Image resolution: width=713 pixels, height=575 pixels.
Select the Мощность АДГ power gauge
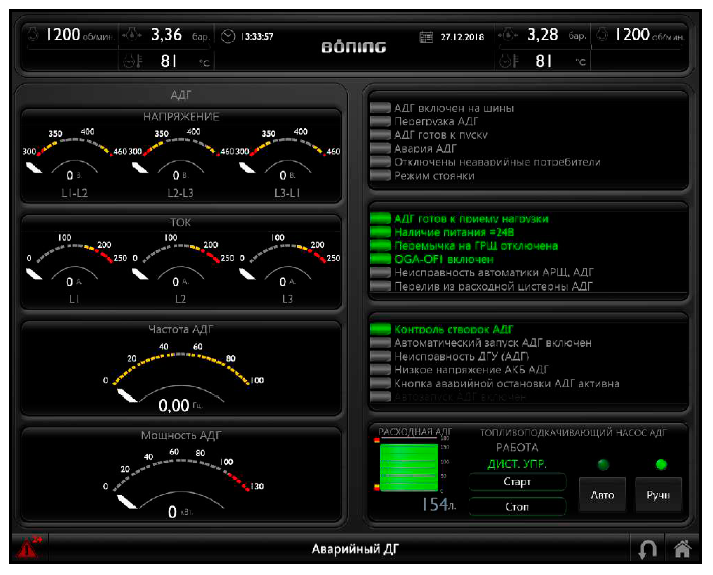point(180,476)
